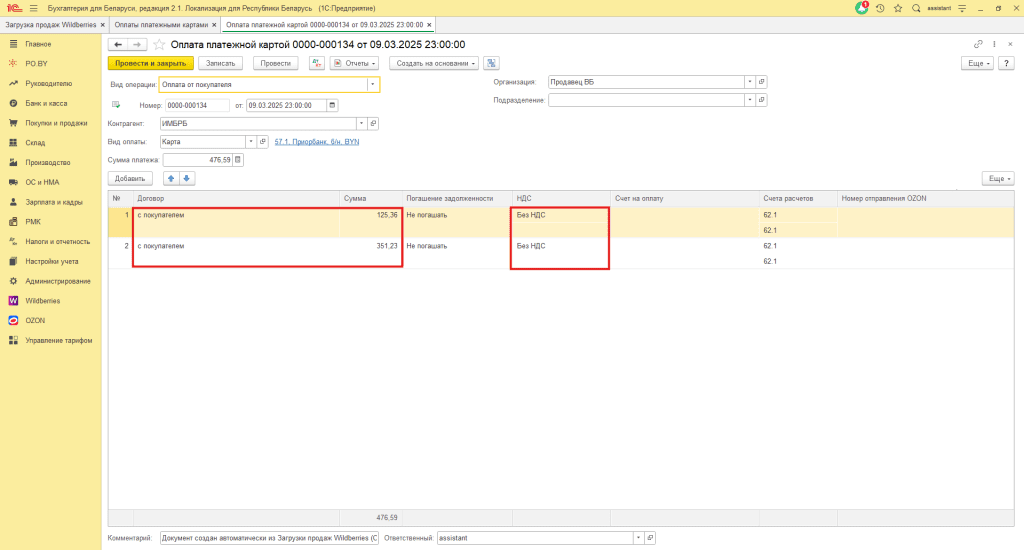
Task: Open Банк и касса menu section
Action: tap(46, 103)
